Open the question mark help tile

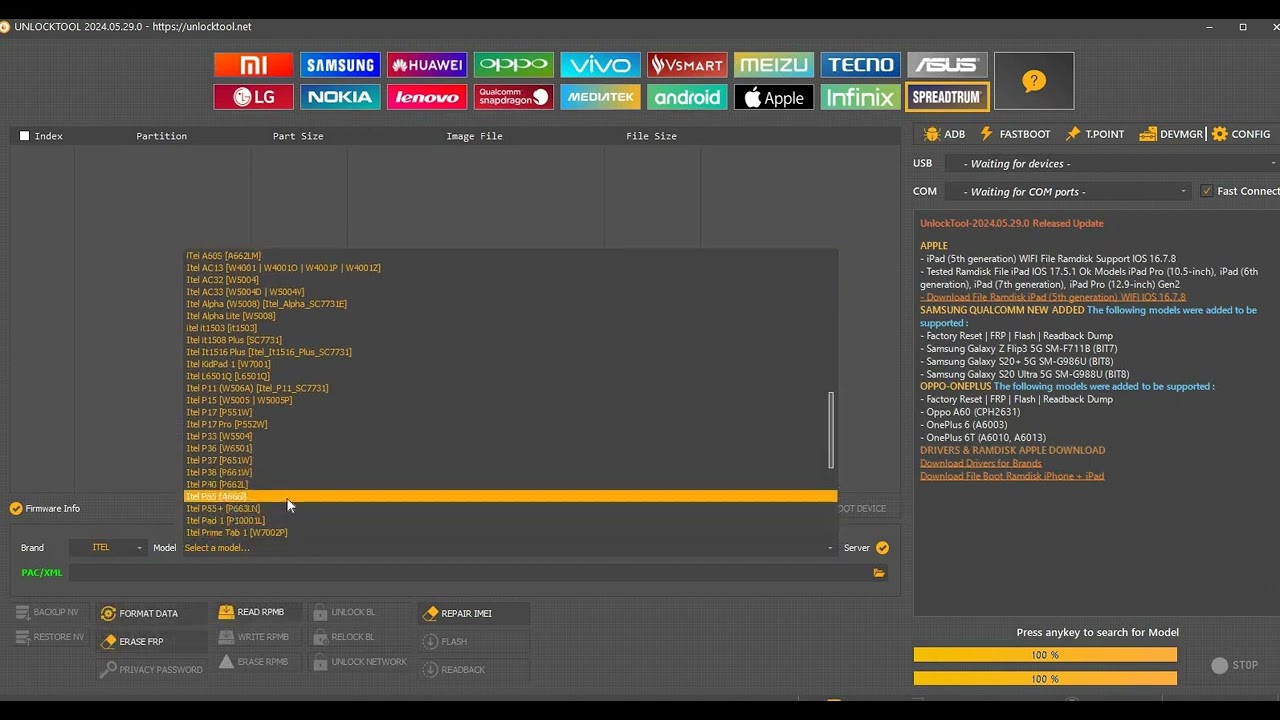point(1034,81)
